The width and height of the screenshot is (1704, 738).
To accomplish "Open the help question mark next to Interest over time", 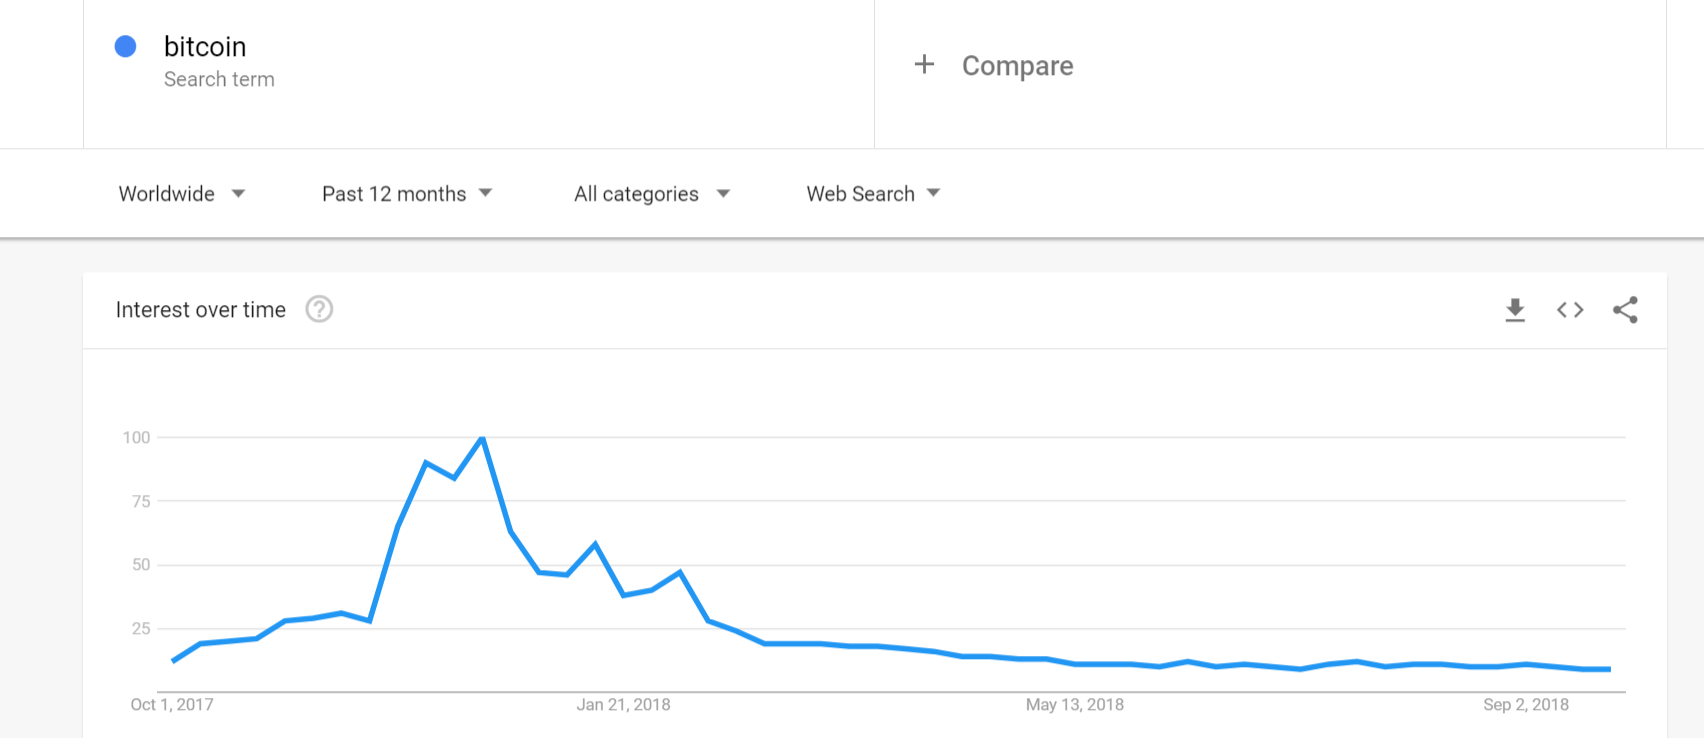I will 319,309.
